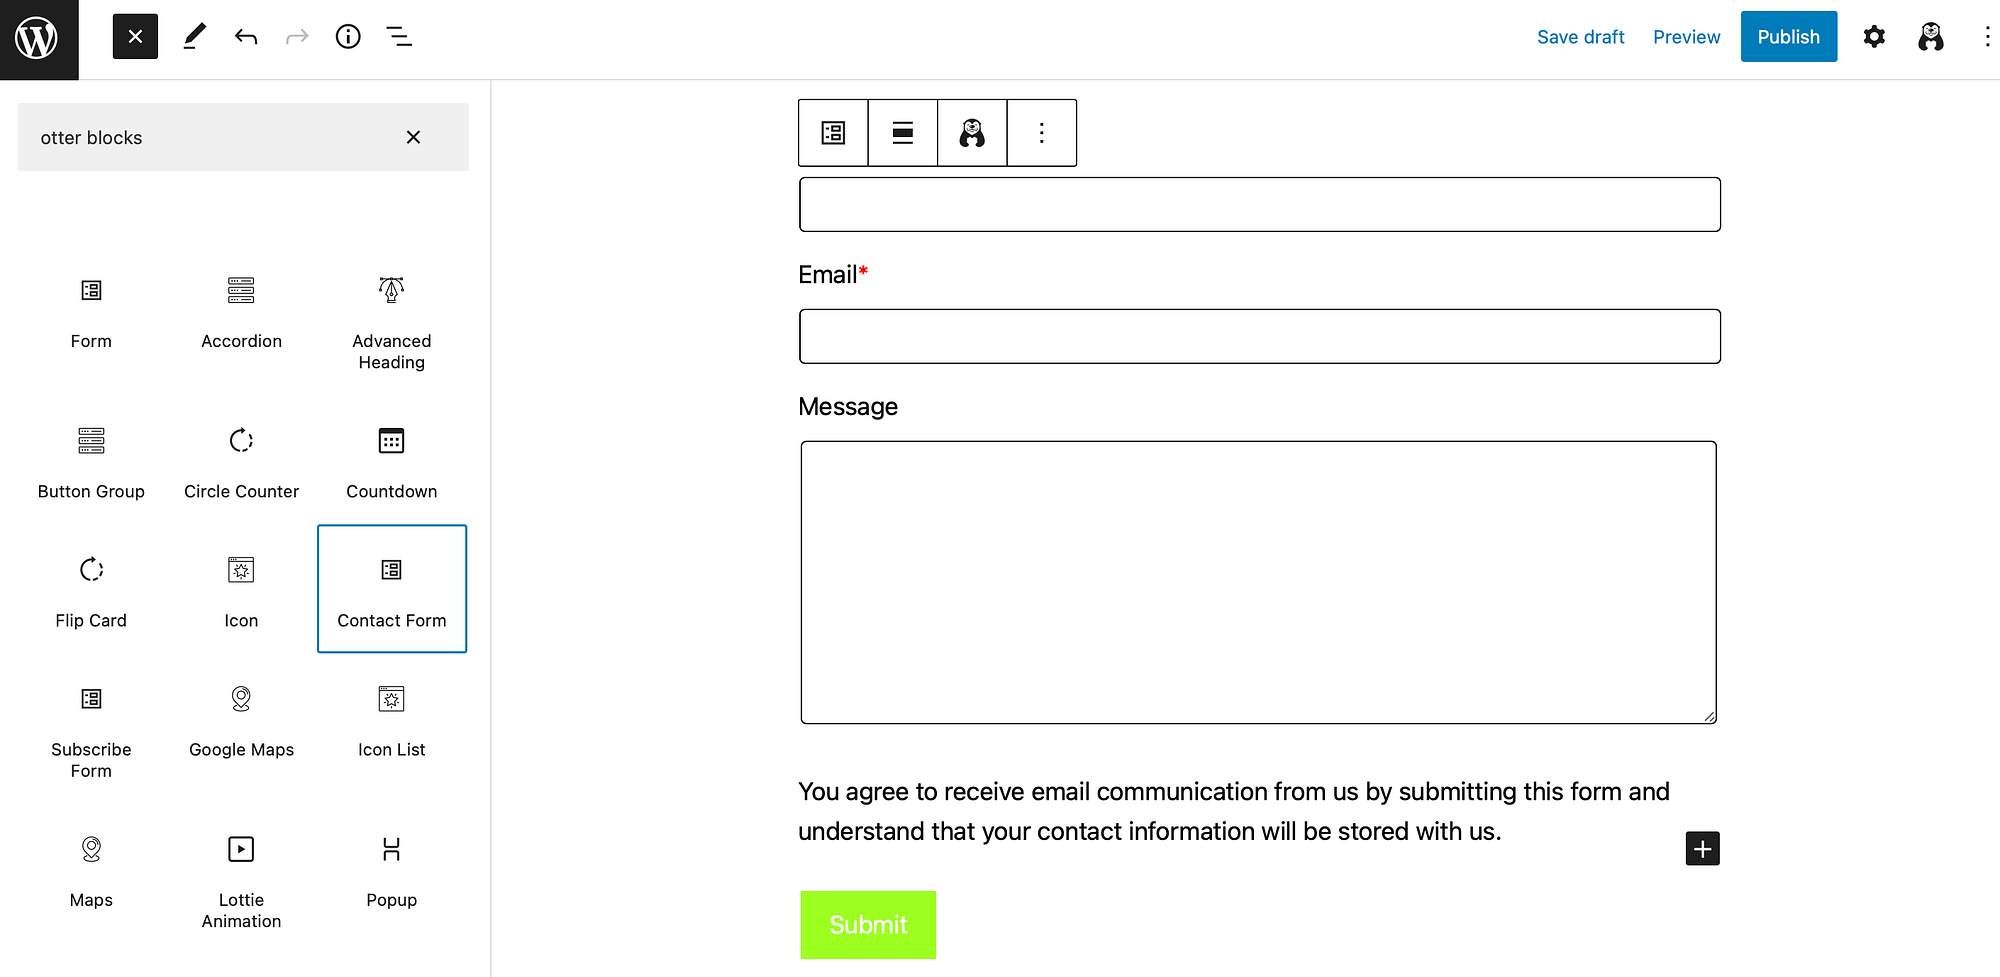This screenshot has width=2000, height=977.
Task: Publish the post
Action: click(x=1788, y=37)
